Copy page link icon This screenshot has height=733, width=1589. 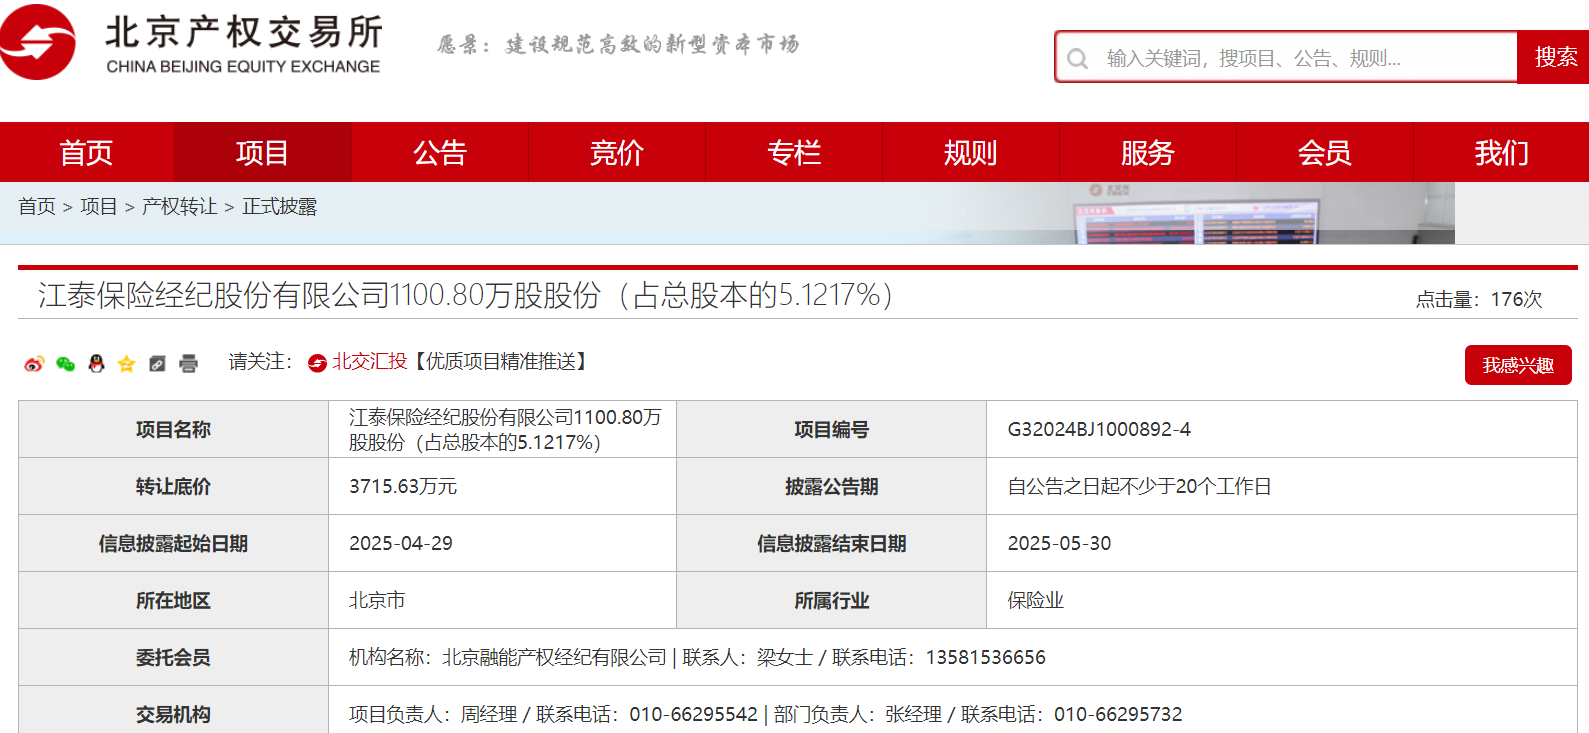coord(157,364)
